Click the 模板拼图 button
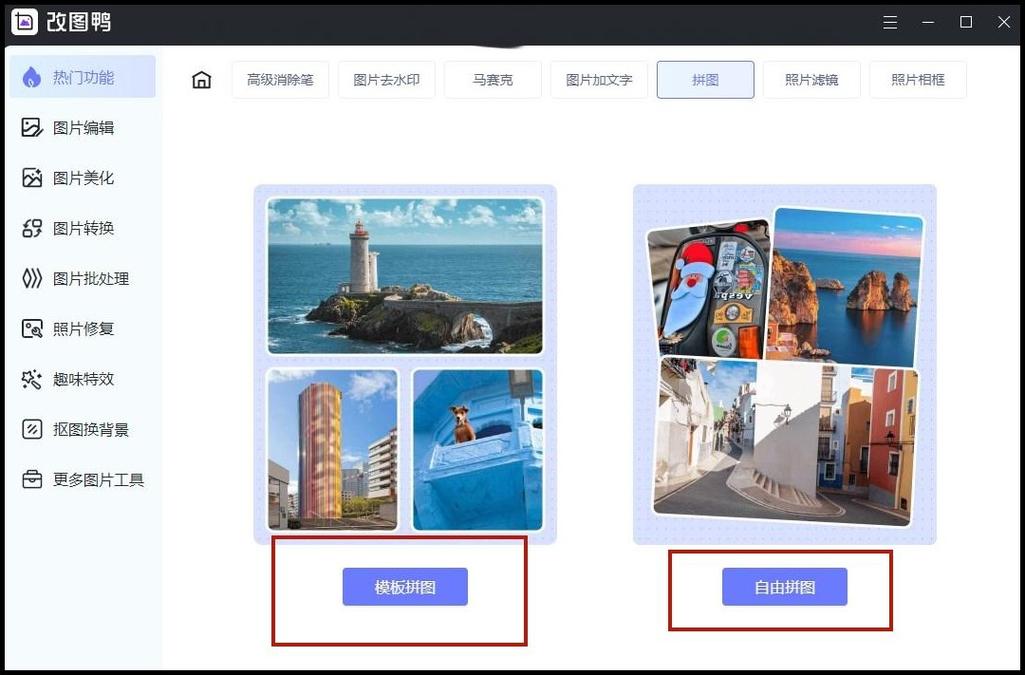Viewport: 1025px width, 675px height. pos(404,587)
